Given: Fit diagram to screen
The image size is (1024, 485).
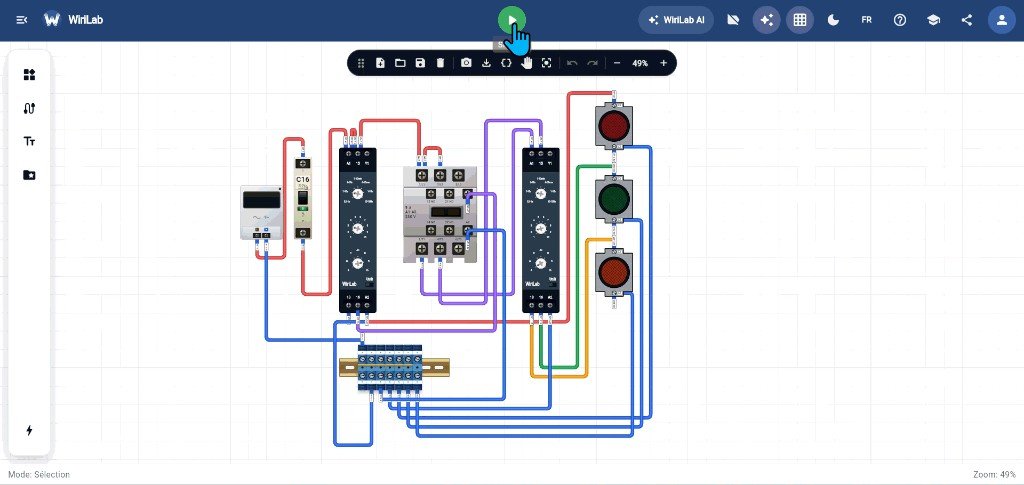Looking at the screenshot, I should (547, 63).
